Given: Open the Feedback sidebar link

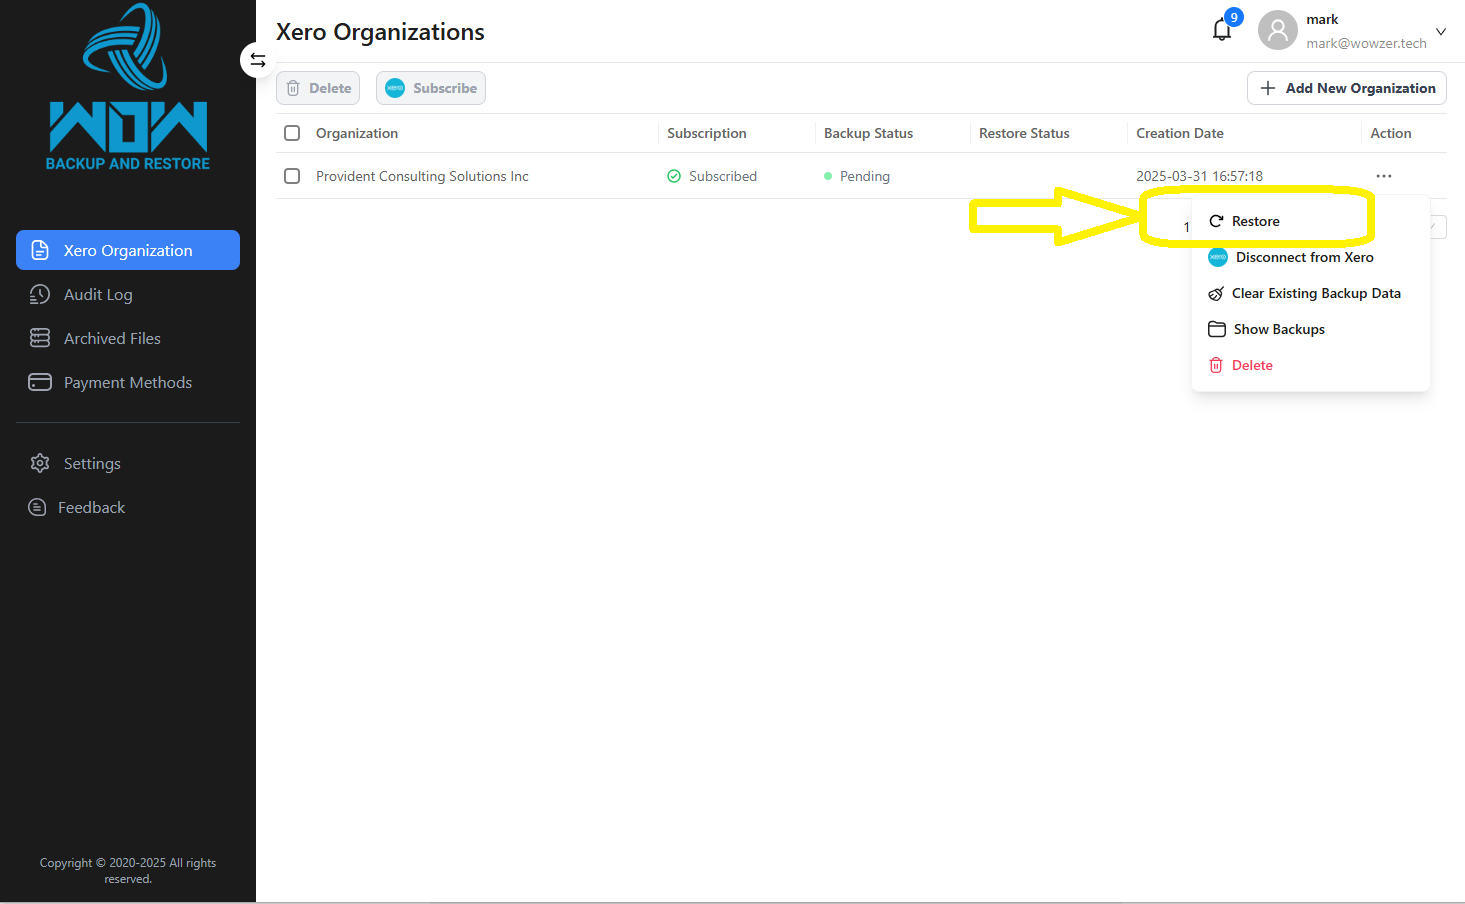Looking at the screenshot, I should coord(91,507).
